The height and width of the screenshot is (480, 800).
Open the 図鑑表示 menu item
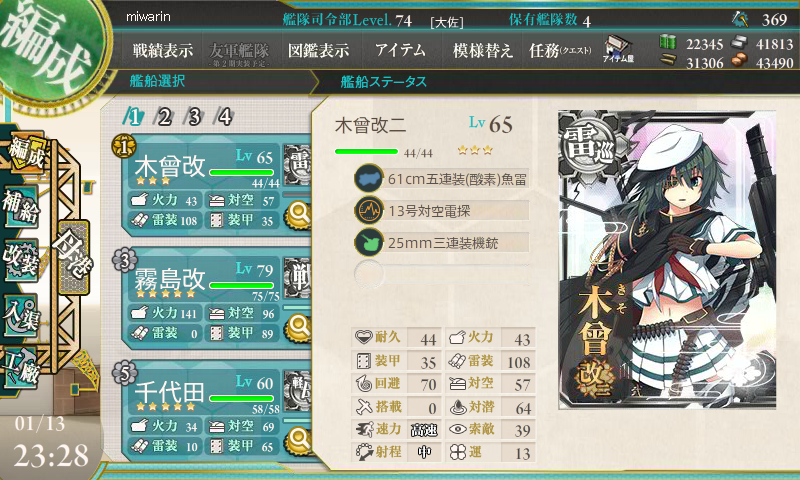[x=318, y=50]
